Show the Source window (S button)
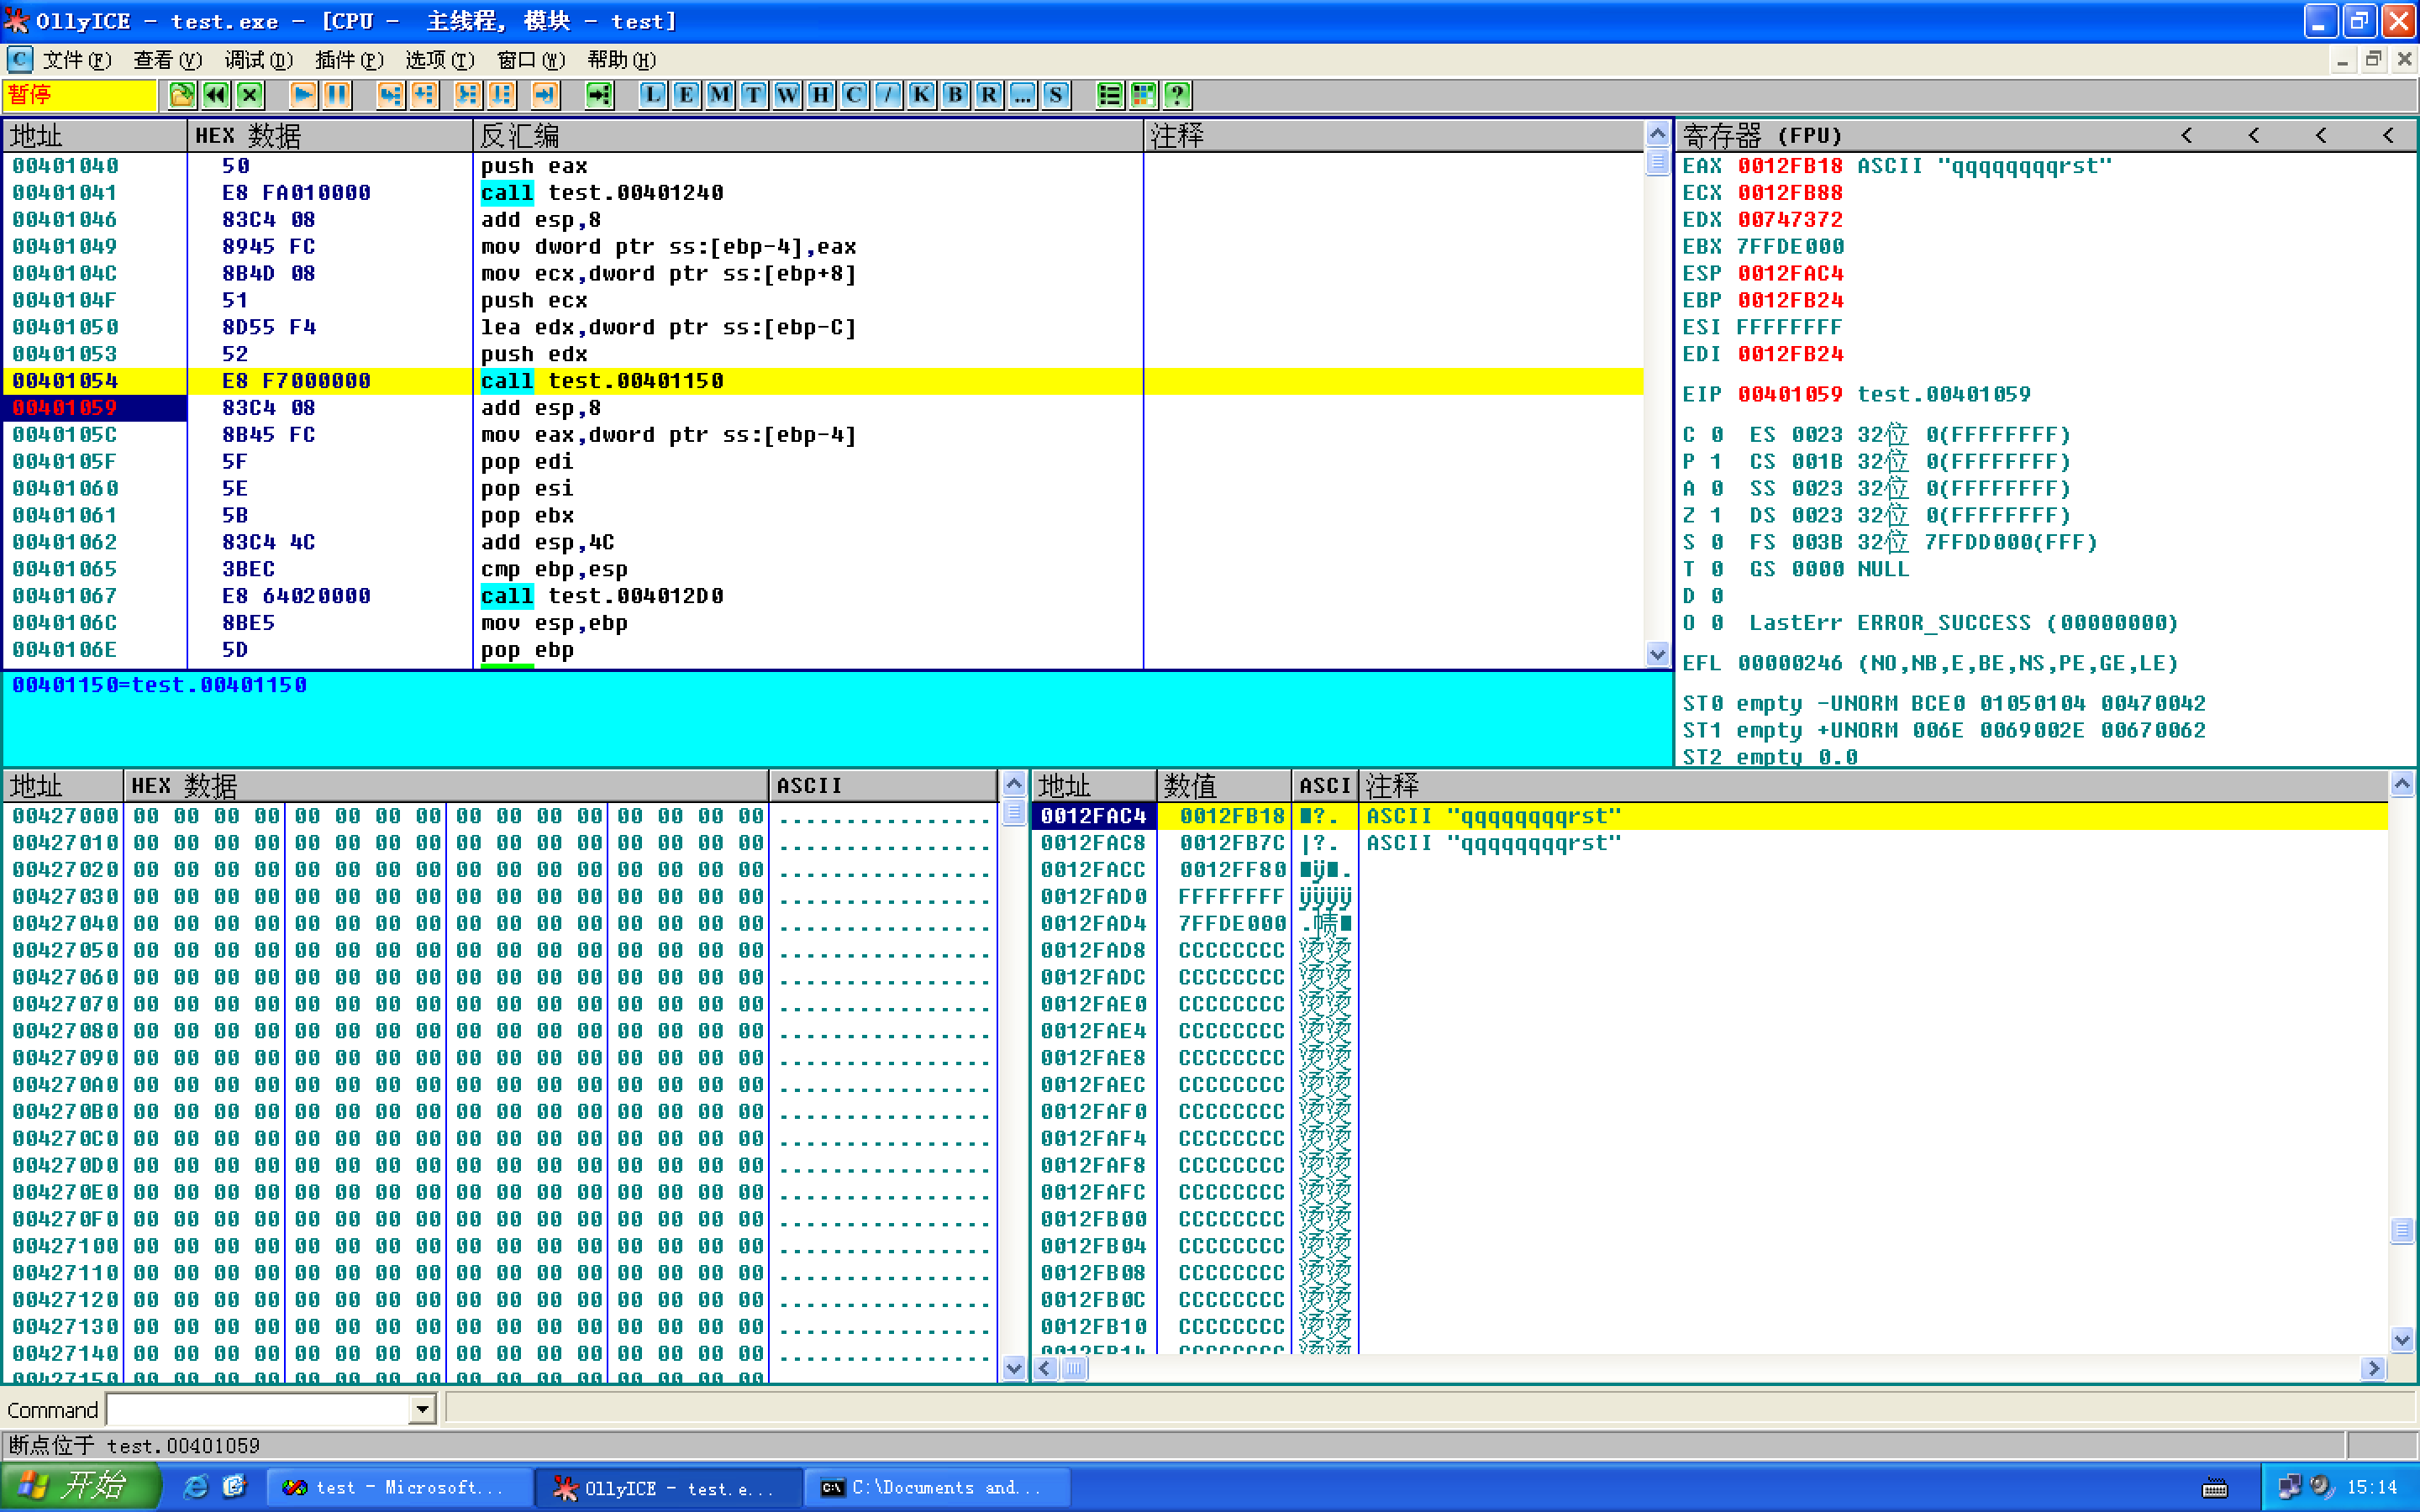Screen dimensions: 2420x1512 click(1056, 95)
